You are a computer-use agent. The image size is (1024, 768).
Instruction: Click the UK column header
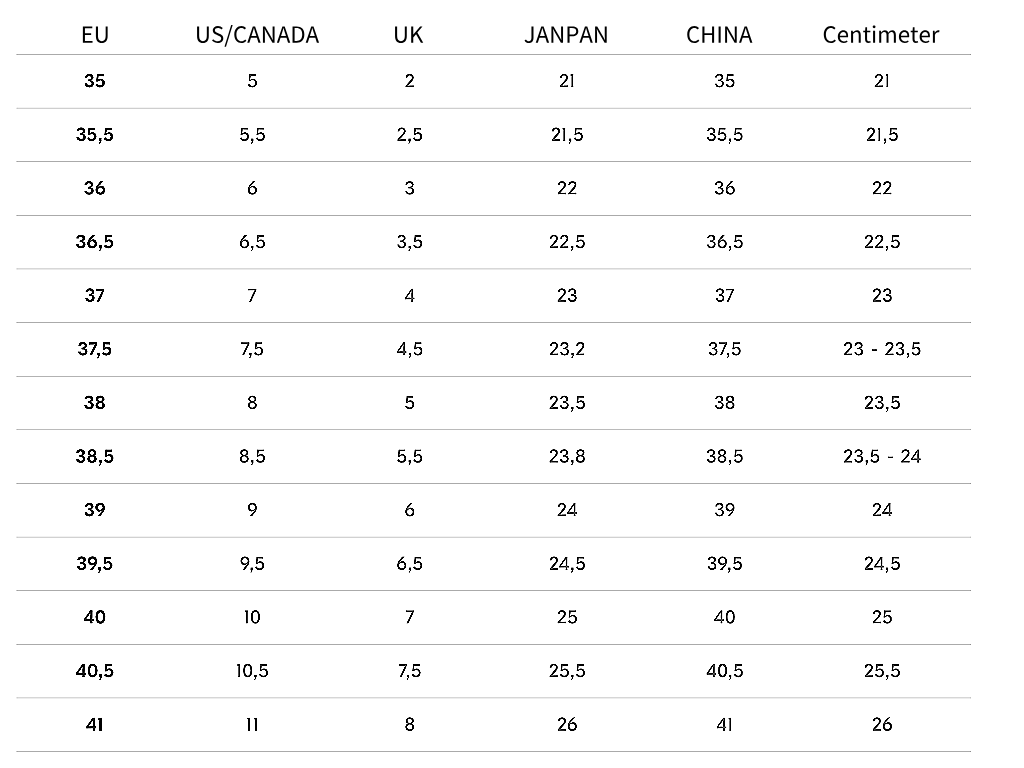408,35
